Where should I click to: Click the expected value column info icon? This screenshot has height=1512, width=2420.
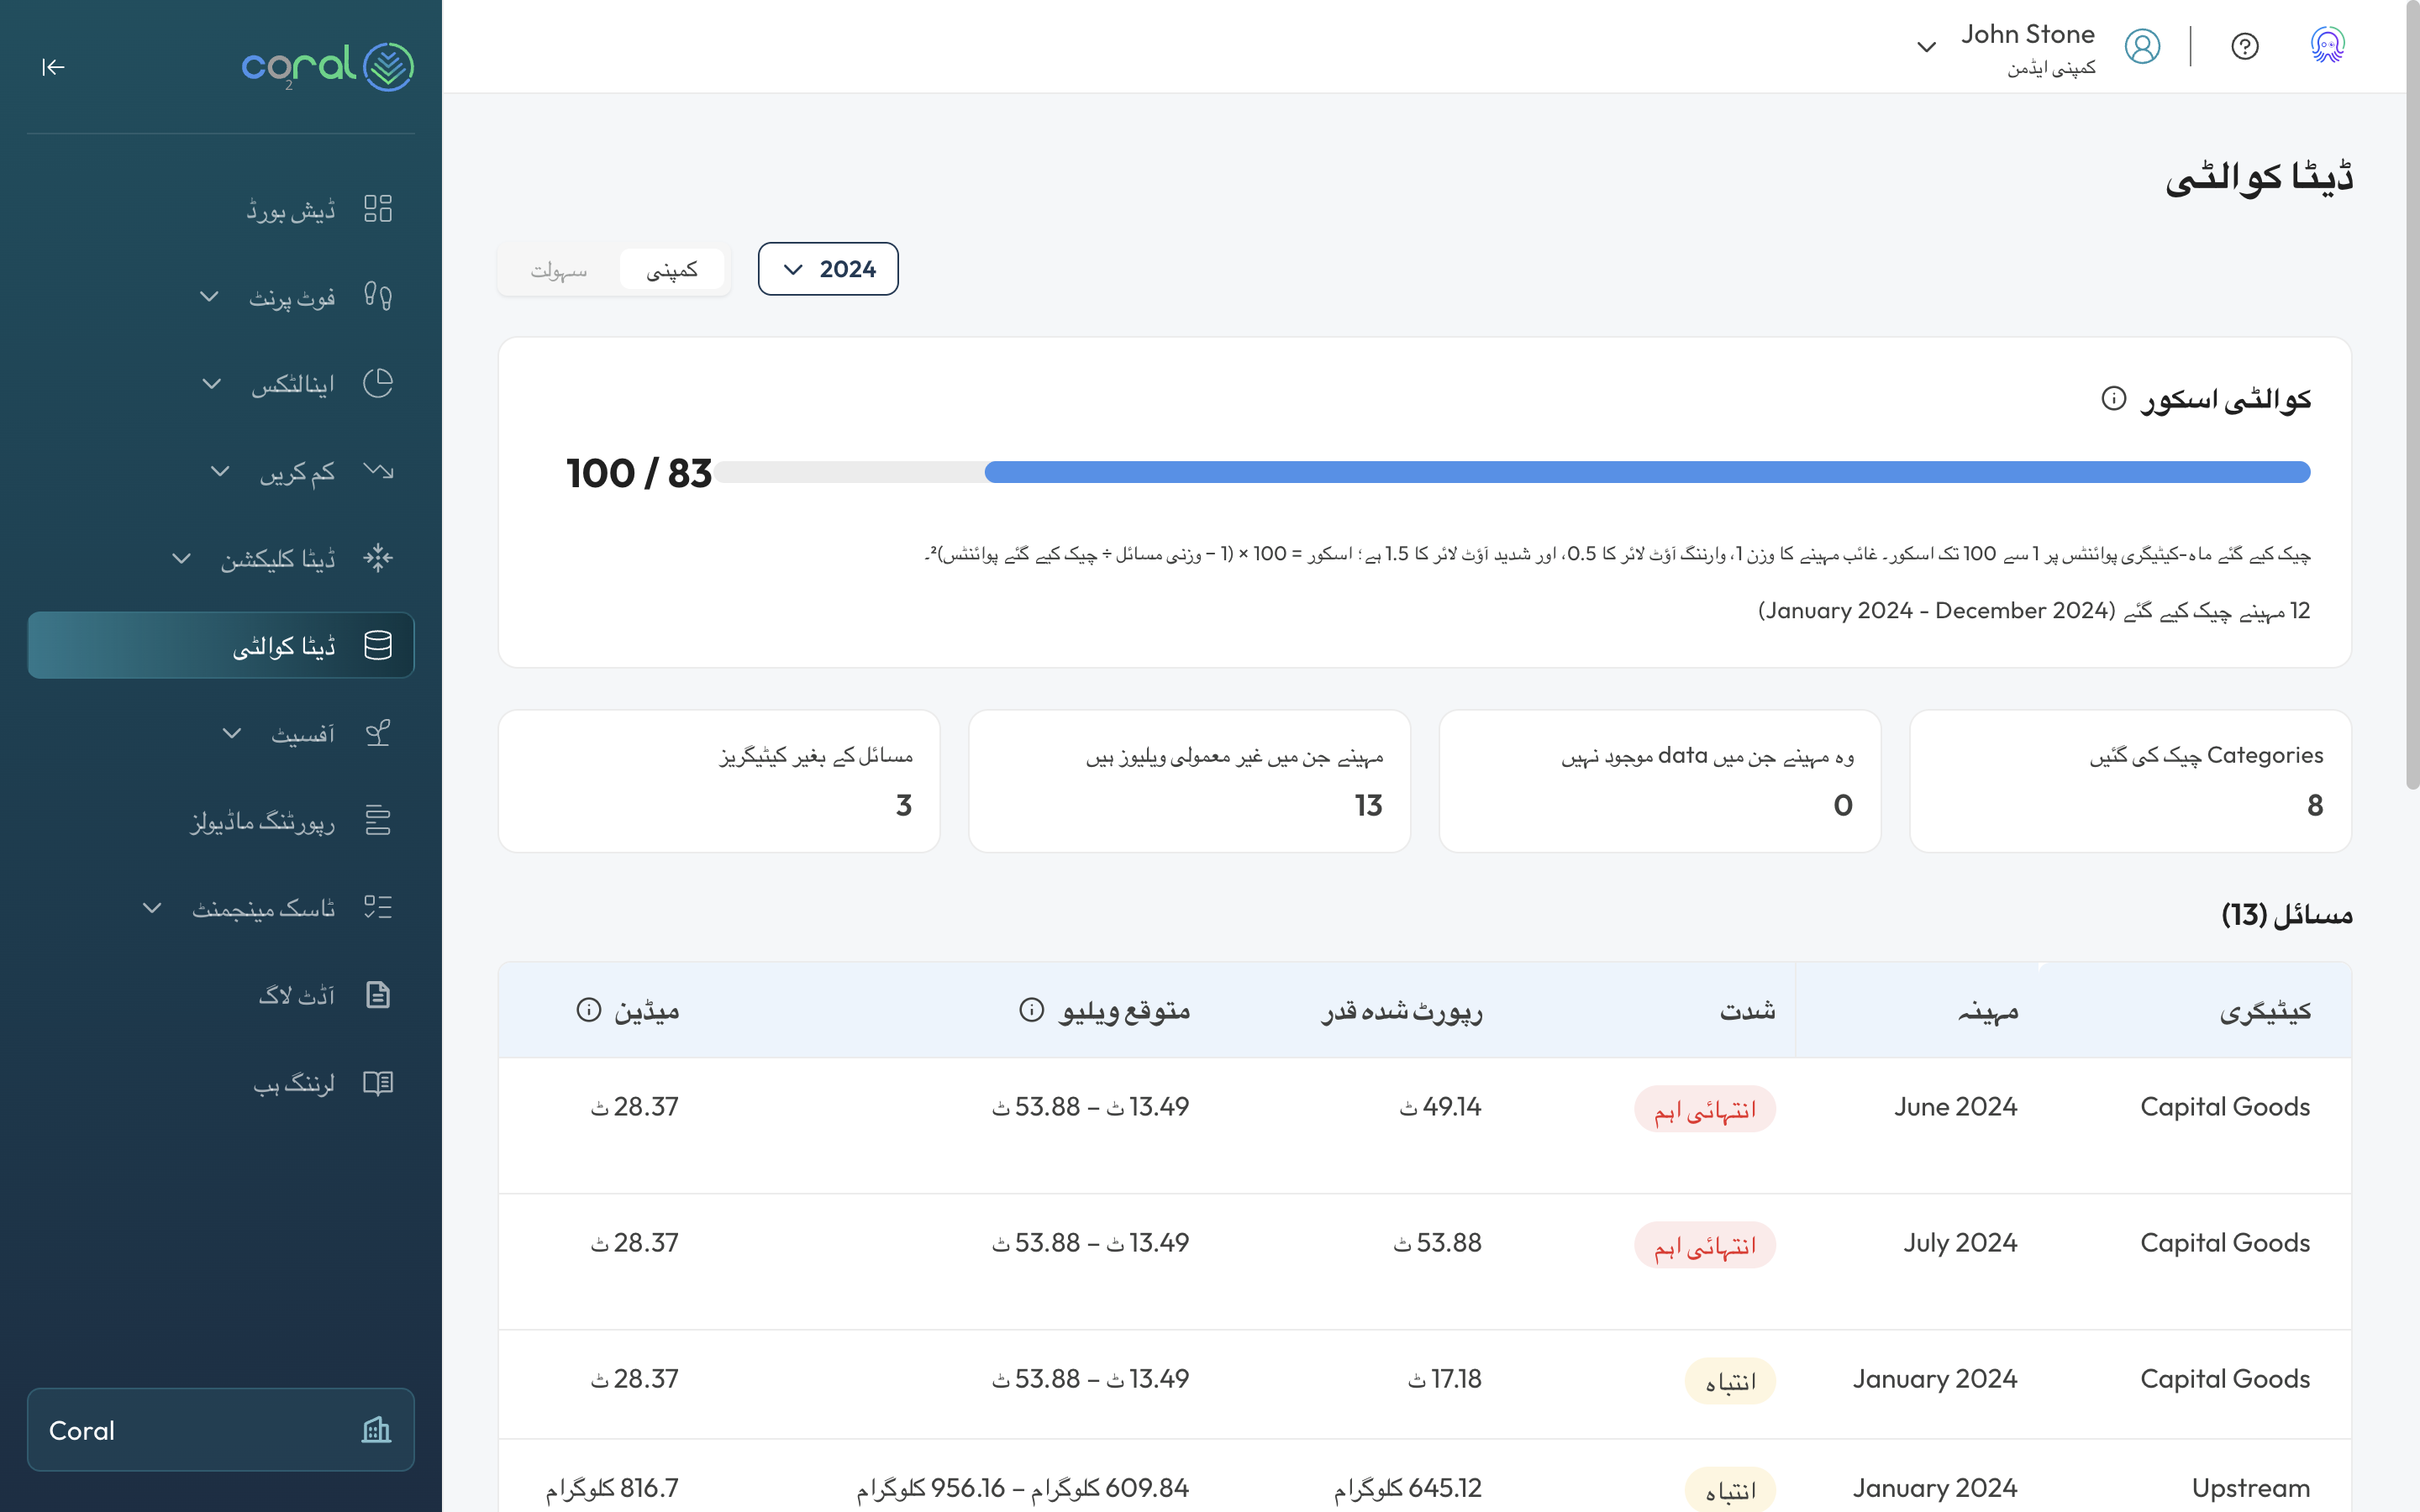tap(1031, 1010)
